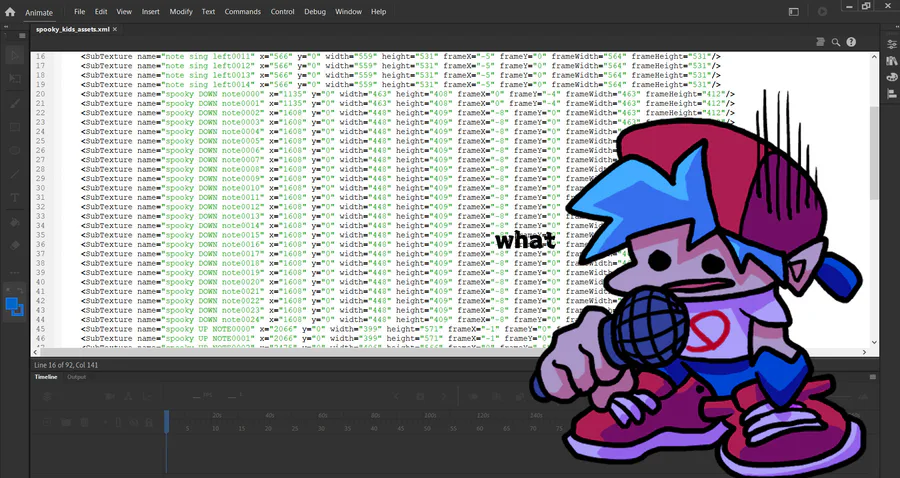Open the Window menu
The height and width of the screenshot is (478, 900).
point(348,11)
